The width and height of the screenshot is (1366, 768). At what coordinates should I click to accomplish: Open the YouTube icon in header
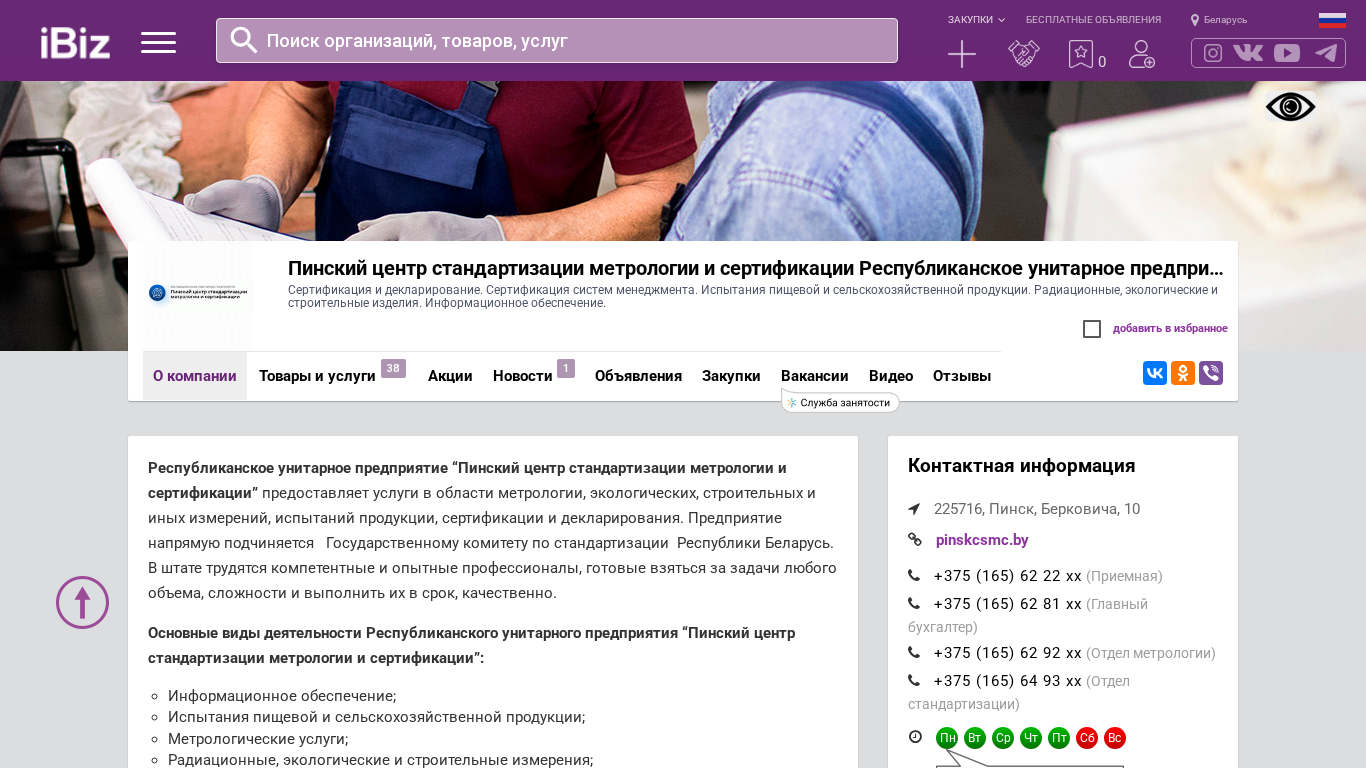click(1287, 53)
